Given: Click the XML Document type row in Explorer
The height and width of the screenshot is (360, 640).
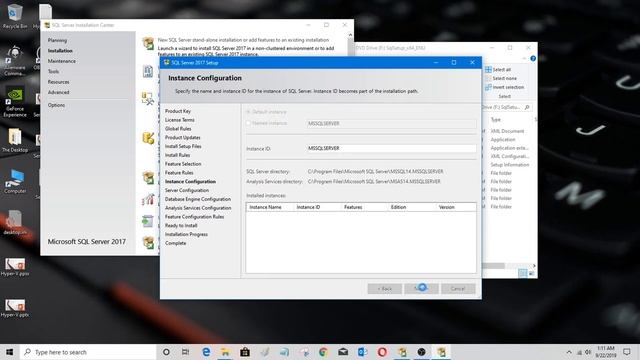Looking at the screenshot, I should (507, 131).
